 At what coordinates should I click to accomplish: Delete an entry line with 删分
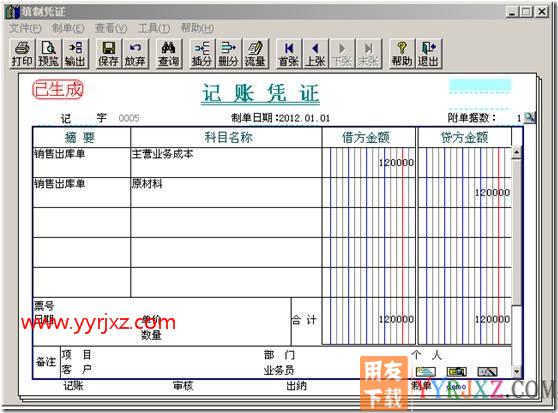[x=228, y=54]
